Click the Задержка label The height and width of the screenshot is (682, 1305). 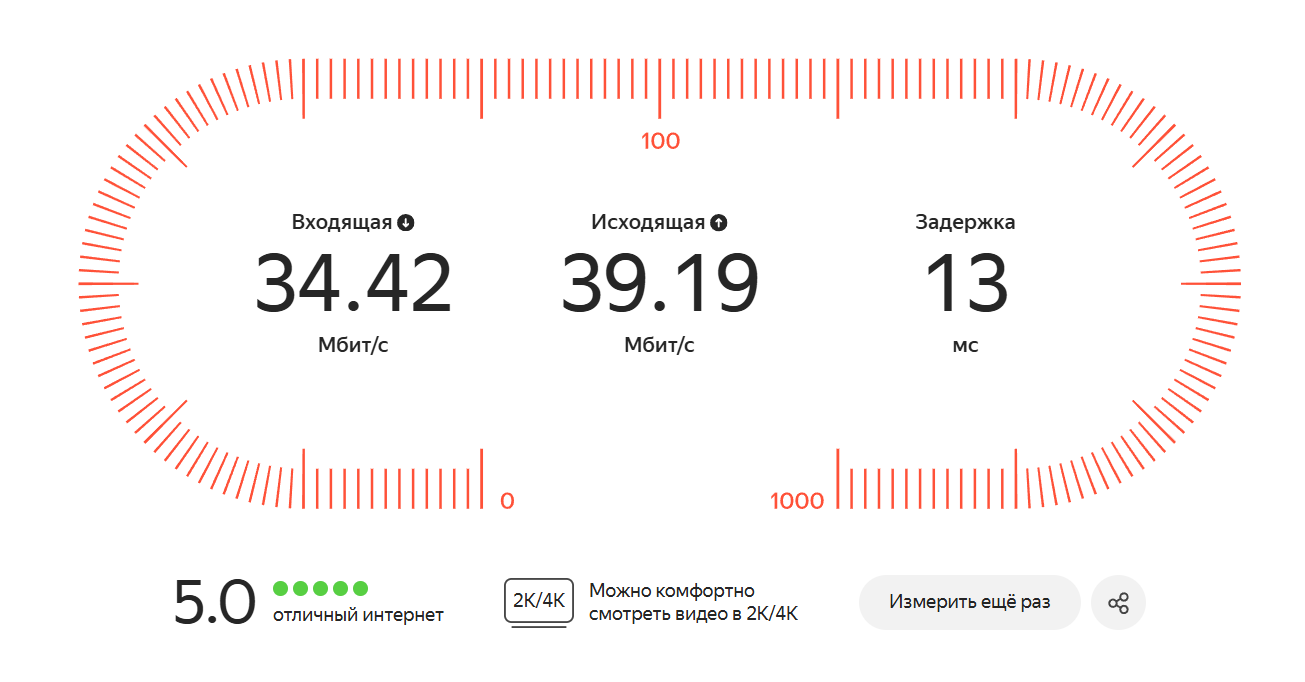pos(965,222)
